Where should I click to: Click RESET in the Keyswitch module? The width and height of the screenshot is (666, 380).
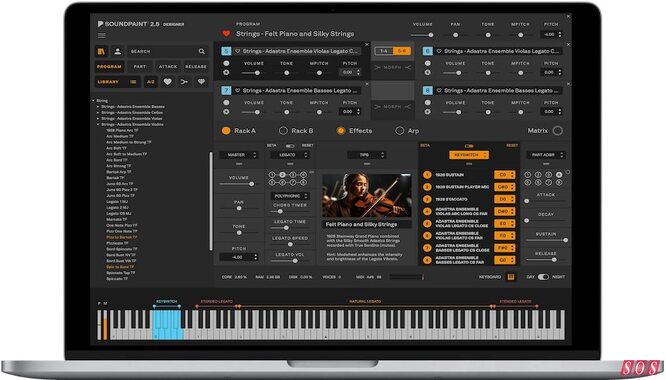[512, 146]
